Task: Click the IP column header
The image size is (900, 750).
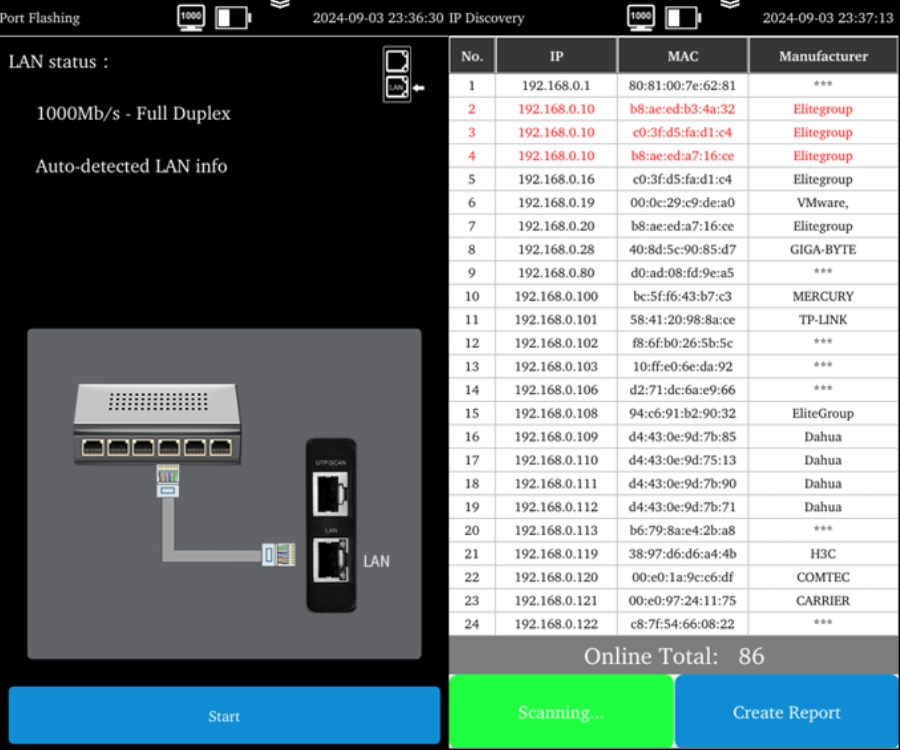Action: coord(556,56)
